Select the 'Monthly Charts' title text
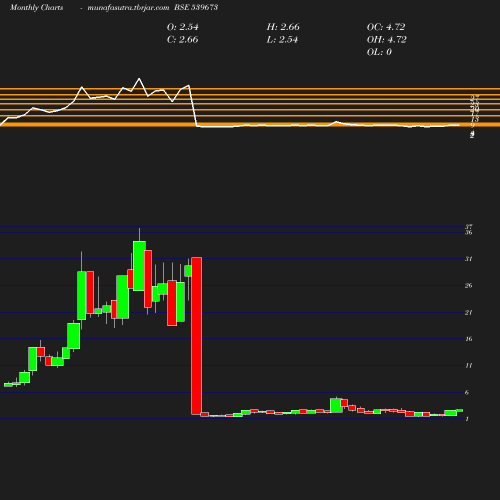The image size is (500, 500). 36,7
